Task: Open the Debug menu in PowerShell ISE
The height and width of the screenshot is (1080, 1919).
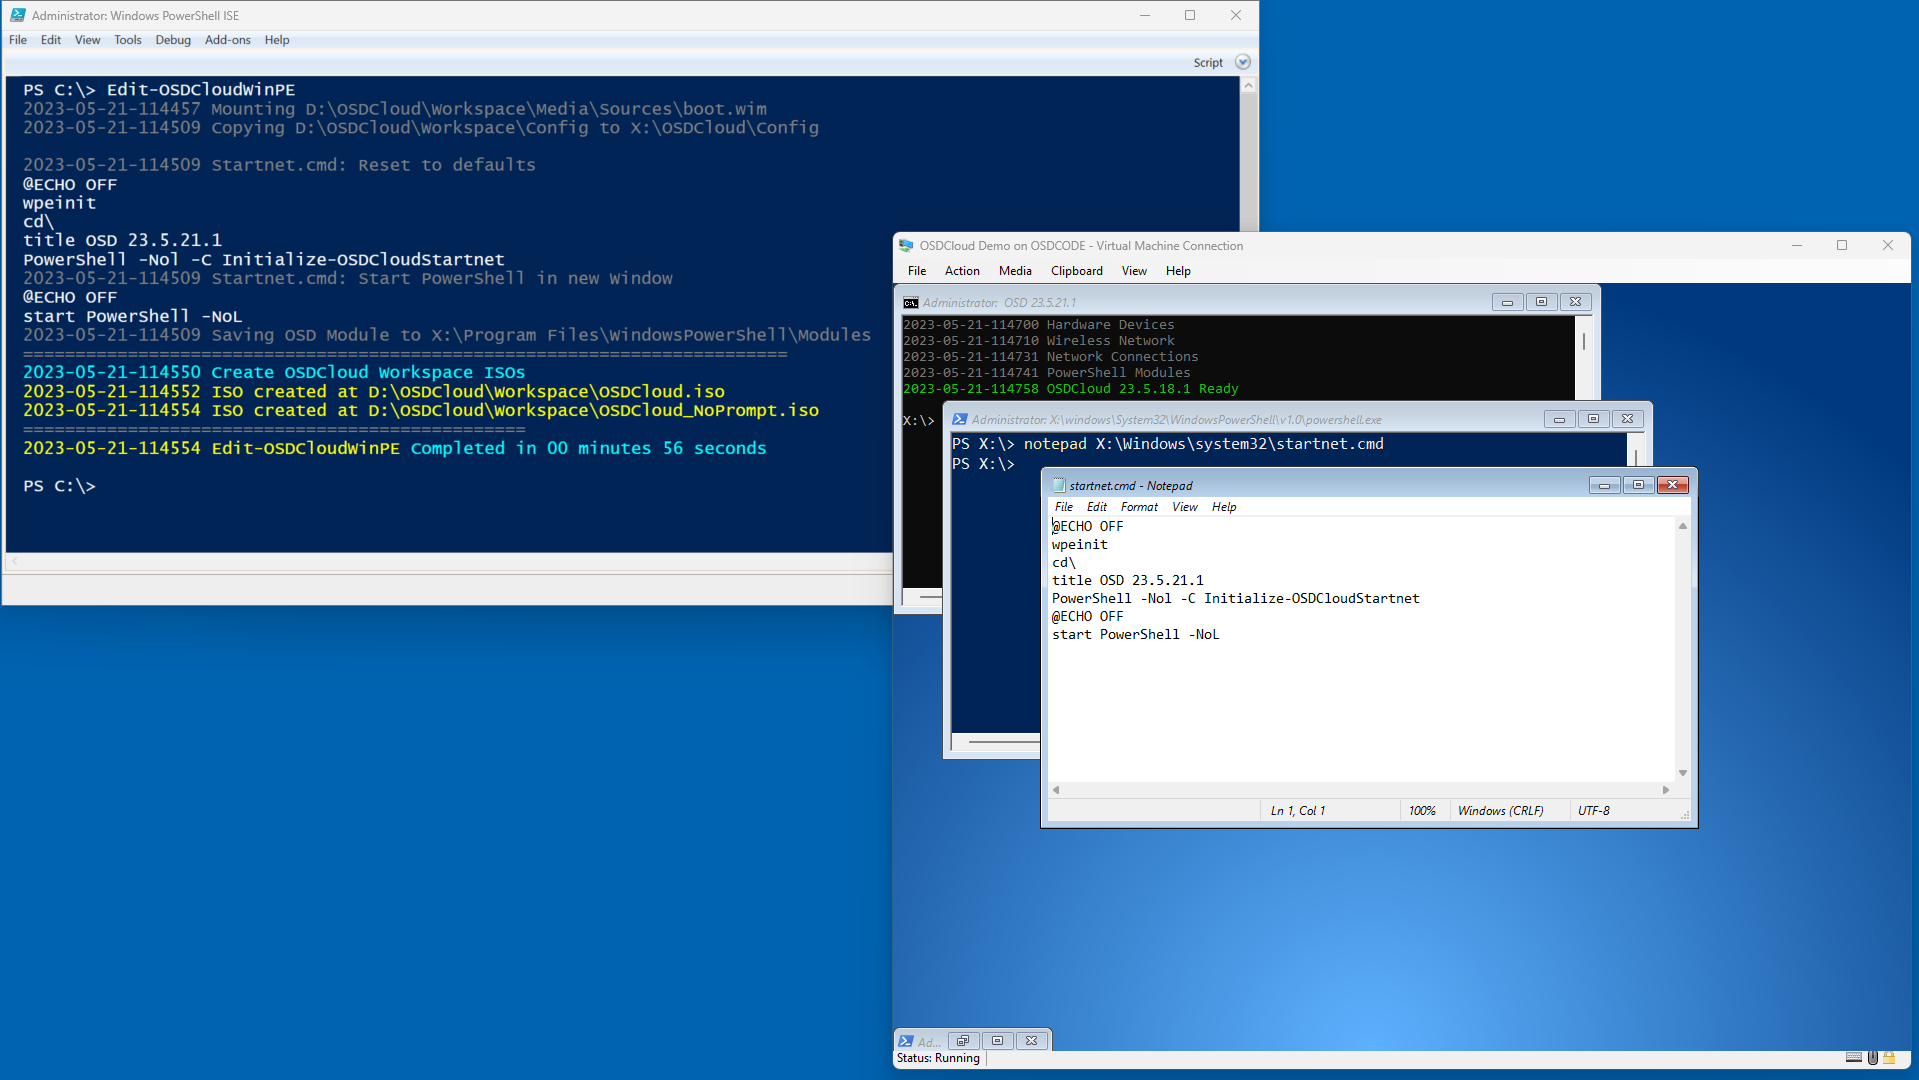Action: click(173, 40)
